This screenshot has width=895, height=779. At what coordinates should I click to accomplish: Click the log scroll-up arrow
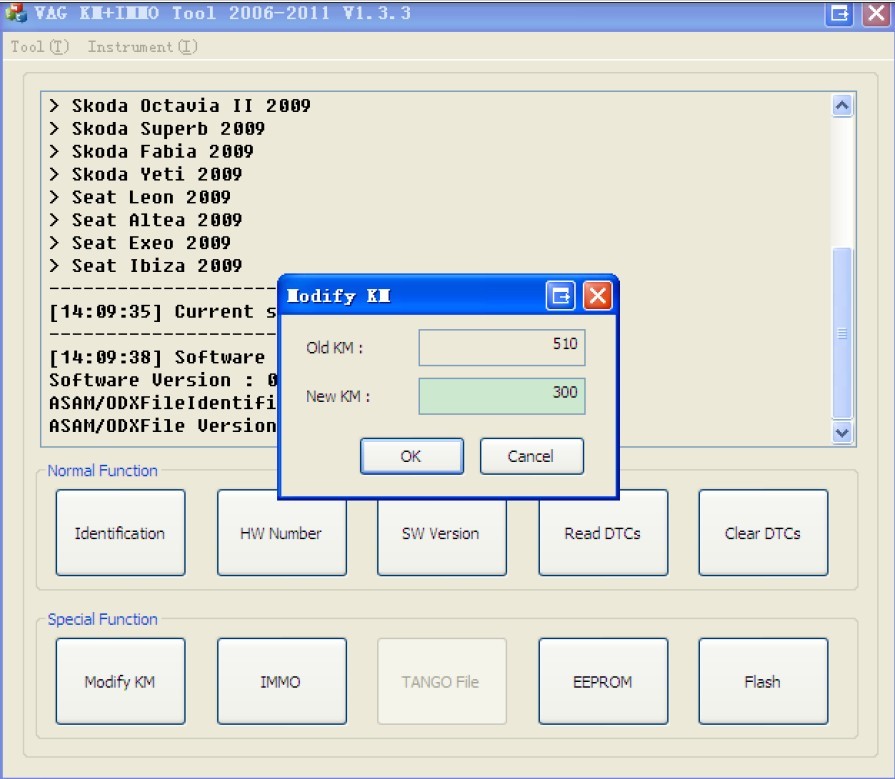[842, 106]
